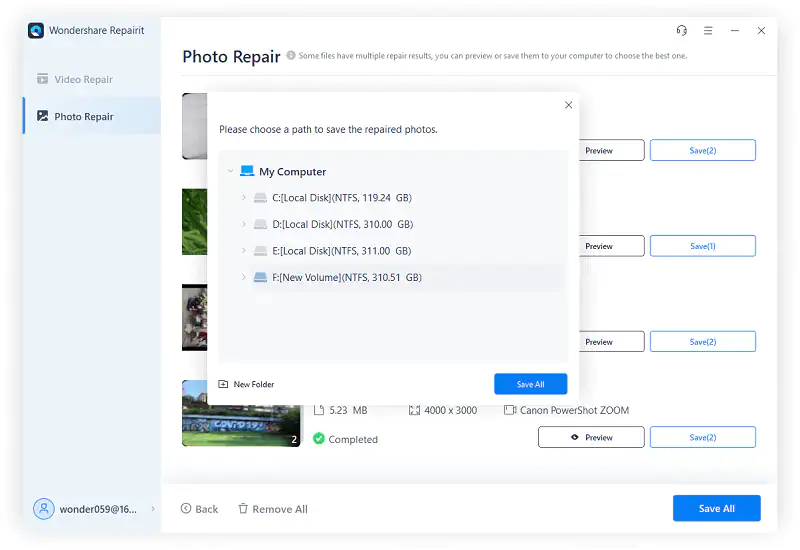This screenshot has height=550, width=800.
Task: Open the hamburger menu icon
Action: [x=708, y=31]
